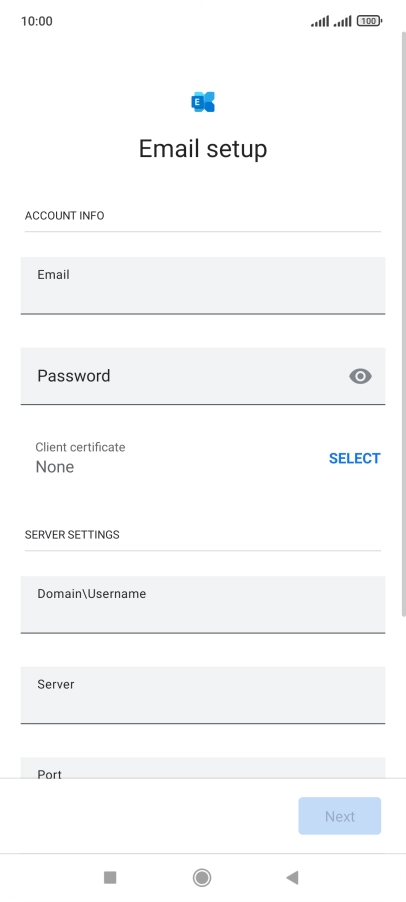
Task: Tap the Exchange logo icon
Action: pyautogui.click(x=202, y=102)
